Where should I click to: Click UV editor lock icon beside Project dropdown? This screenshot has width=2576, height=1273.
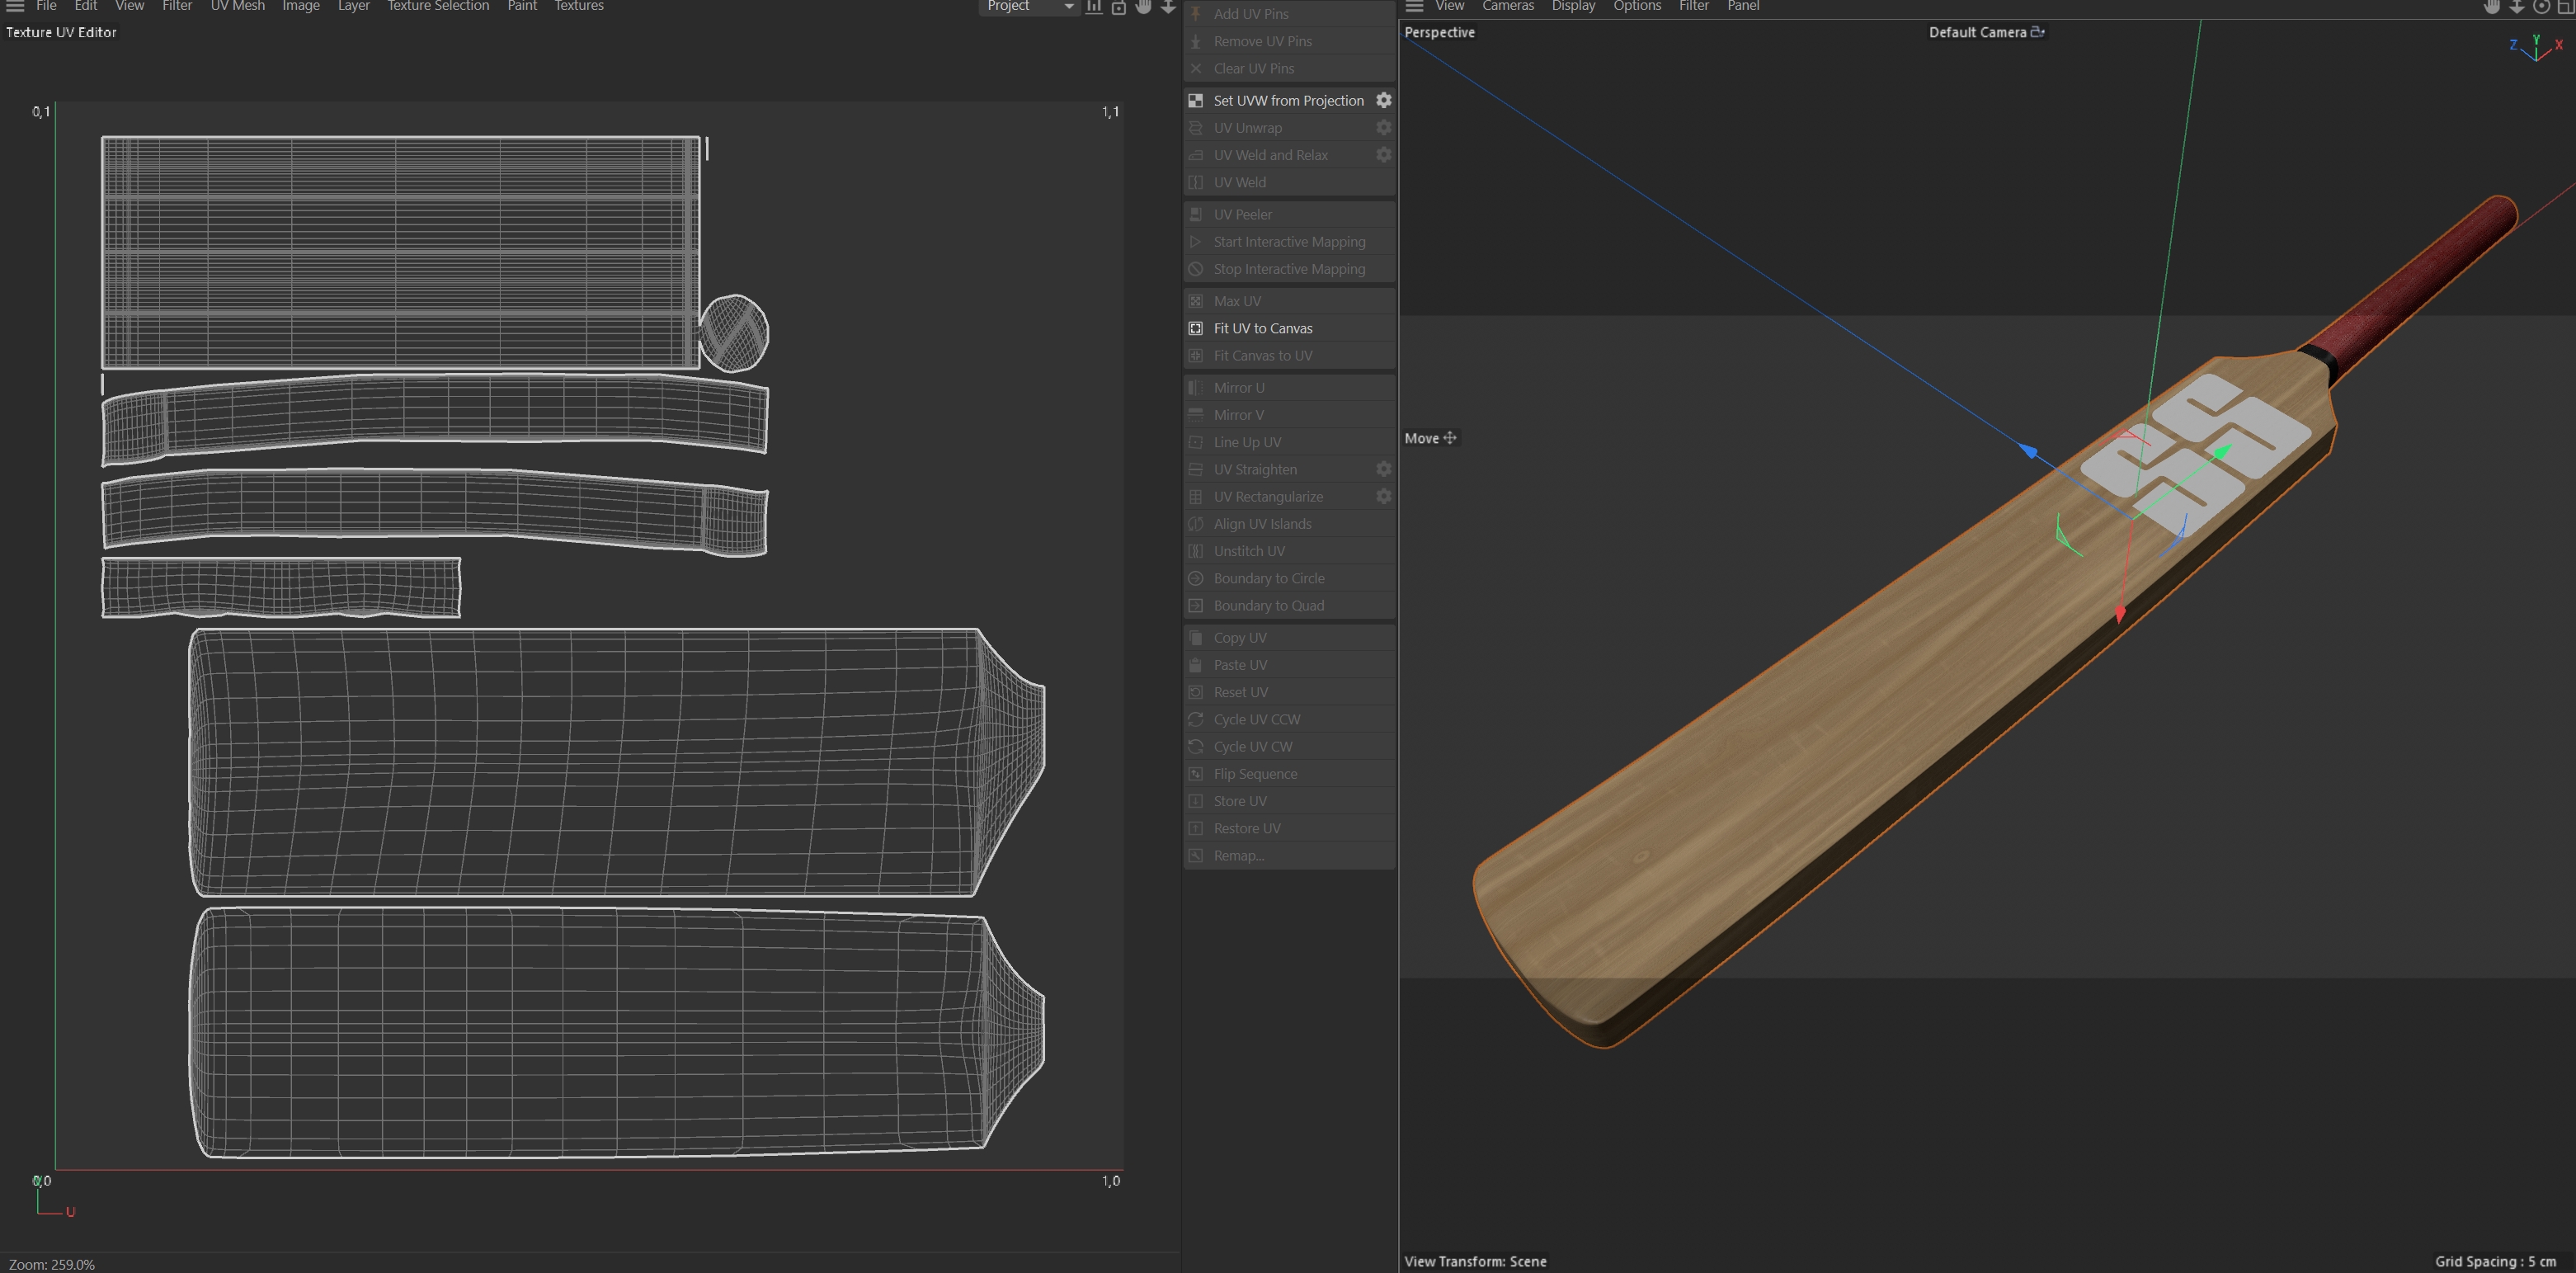[1119, 7]
